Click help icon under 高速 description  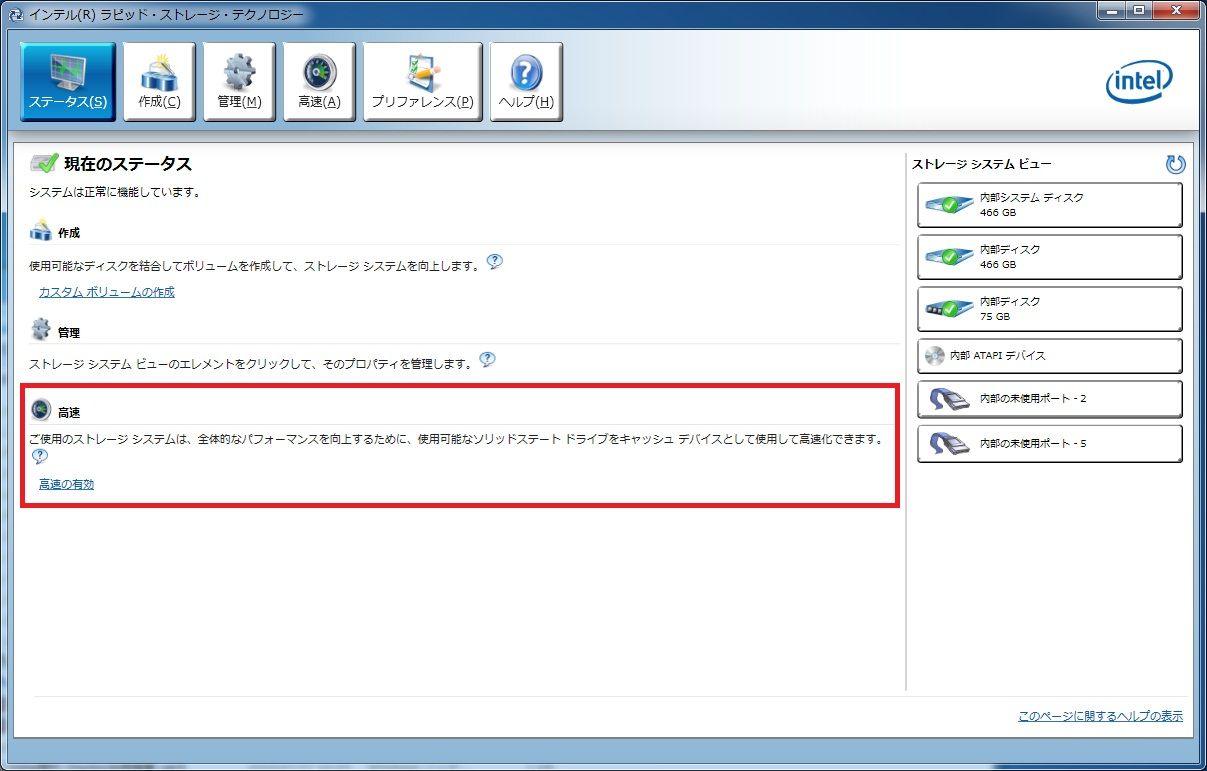[x=39, y=457]
